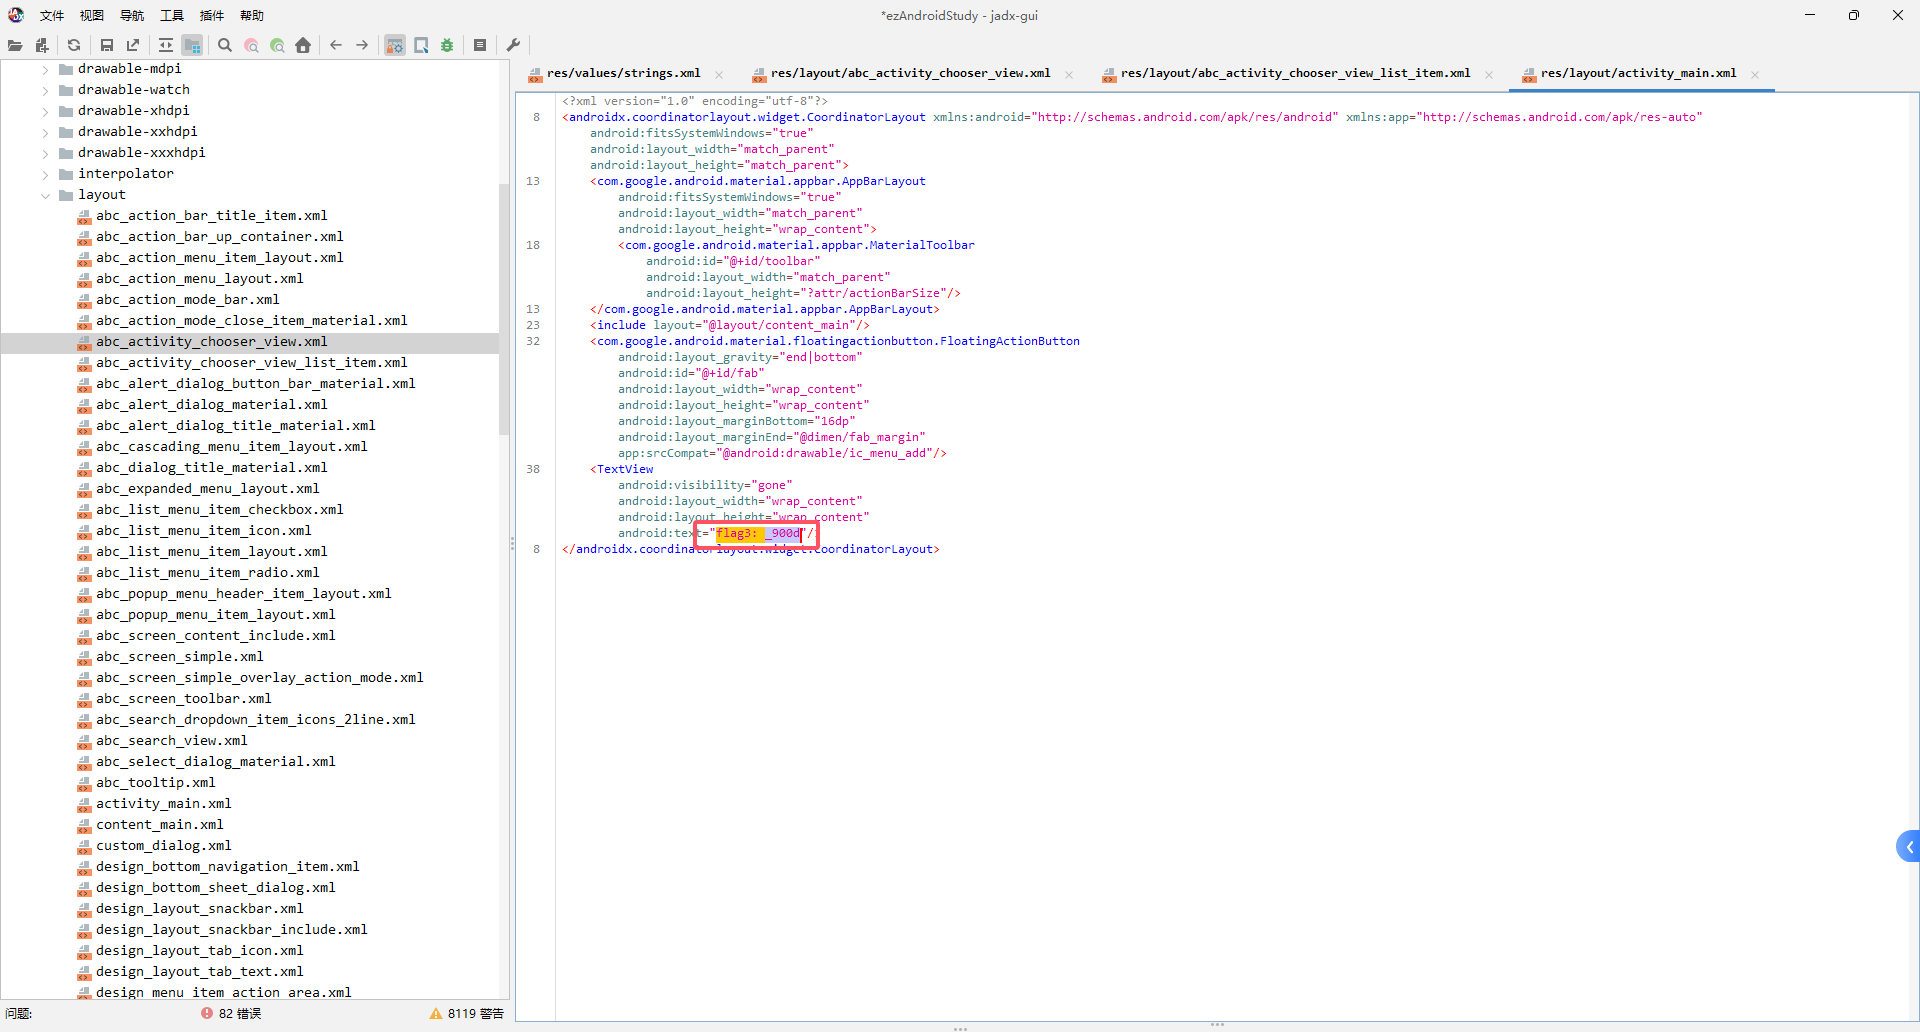Select abc_action_bar_title_item.xml in the tree
The height and width of the screenshot is (1032, 1920).
tap(212, 215)
